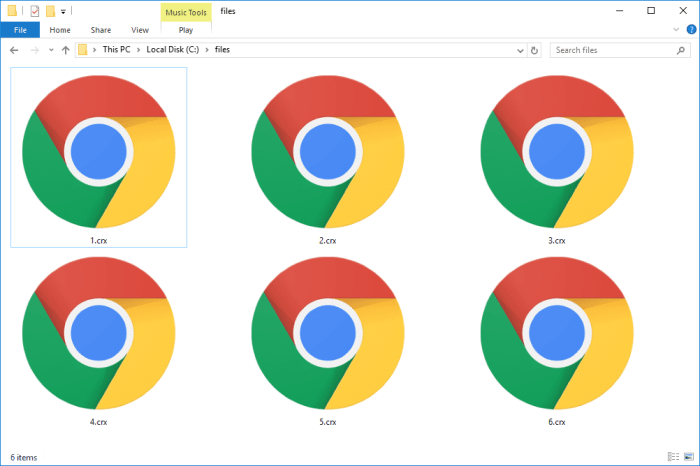The width and height of the screenshot is (700, 466).
Task: Switch to Large Icons view layout
Action: click(687, 457)
